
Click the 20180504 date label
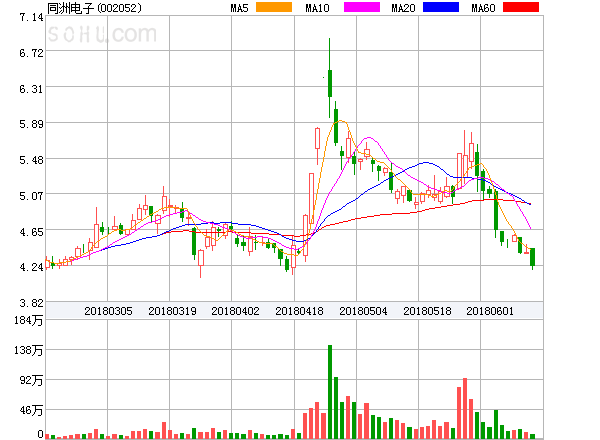(363, 311)
